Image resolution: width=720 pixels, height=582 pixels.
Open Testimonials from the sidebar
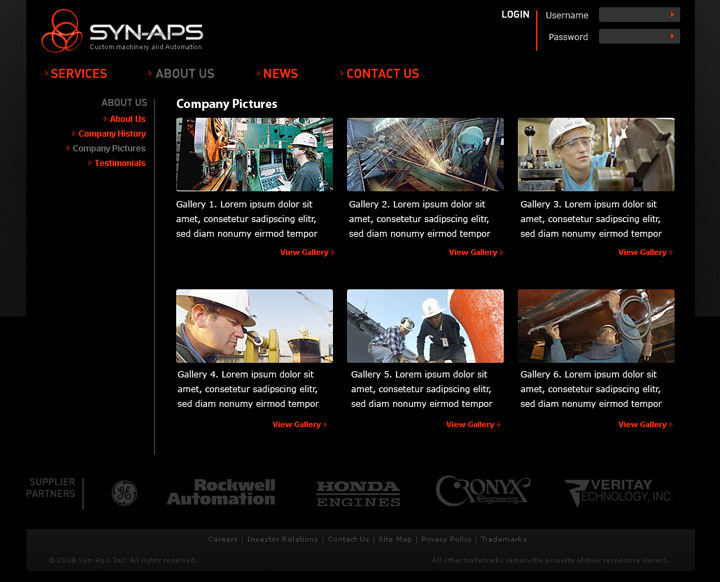(120, 163)
